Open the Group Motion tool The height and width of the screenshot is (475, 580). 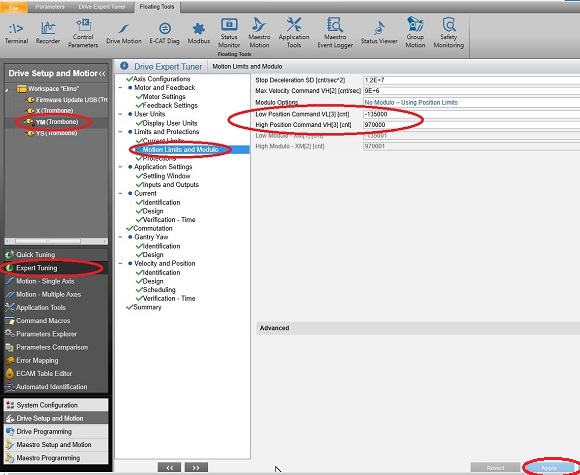tap(415, 33)
